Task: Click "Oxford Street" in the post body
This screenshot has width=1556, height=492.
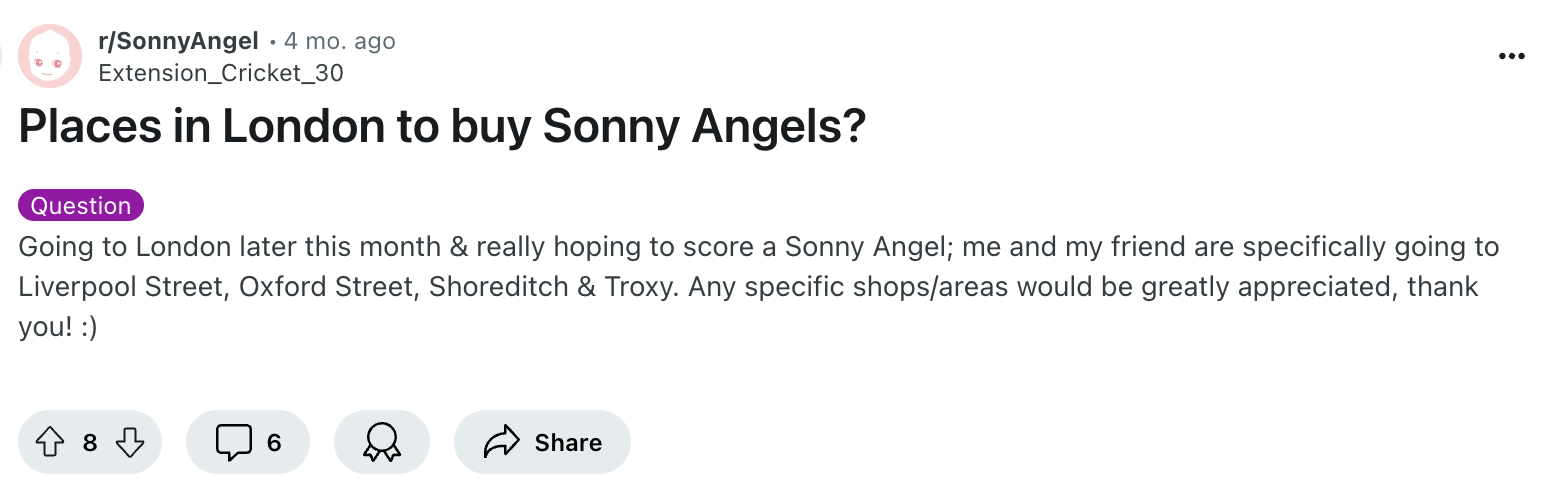Action: [x=325, y=287]
